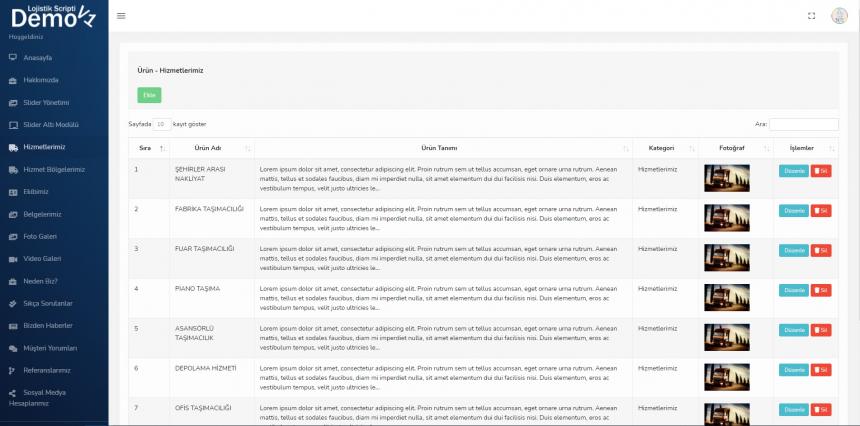
Task: Select Bizden Haberler from the sidebar
Action: 48,325
